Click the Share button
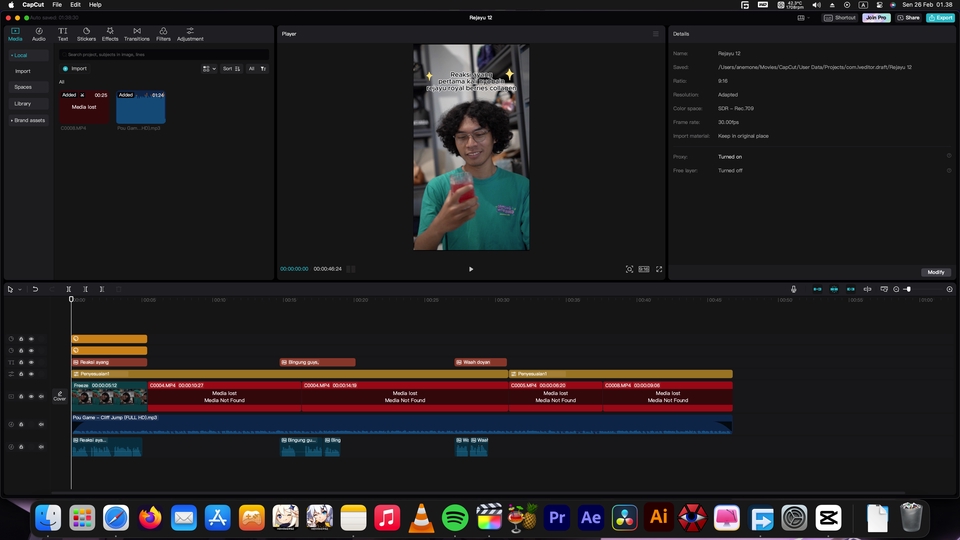 tap(909, 18)
